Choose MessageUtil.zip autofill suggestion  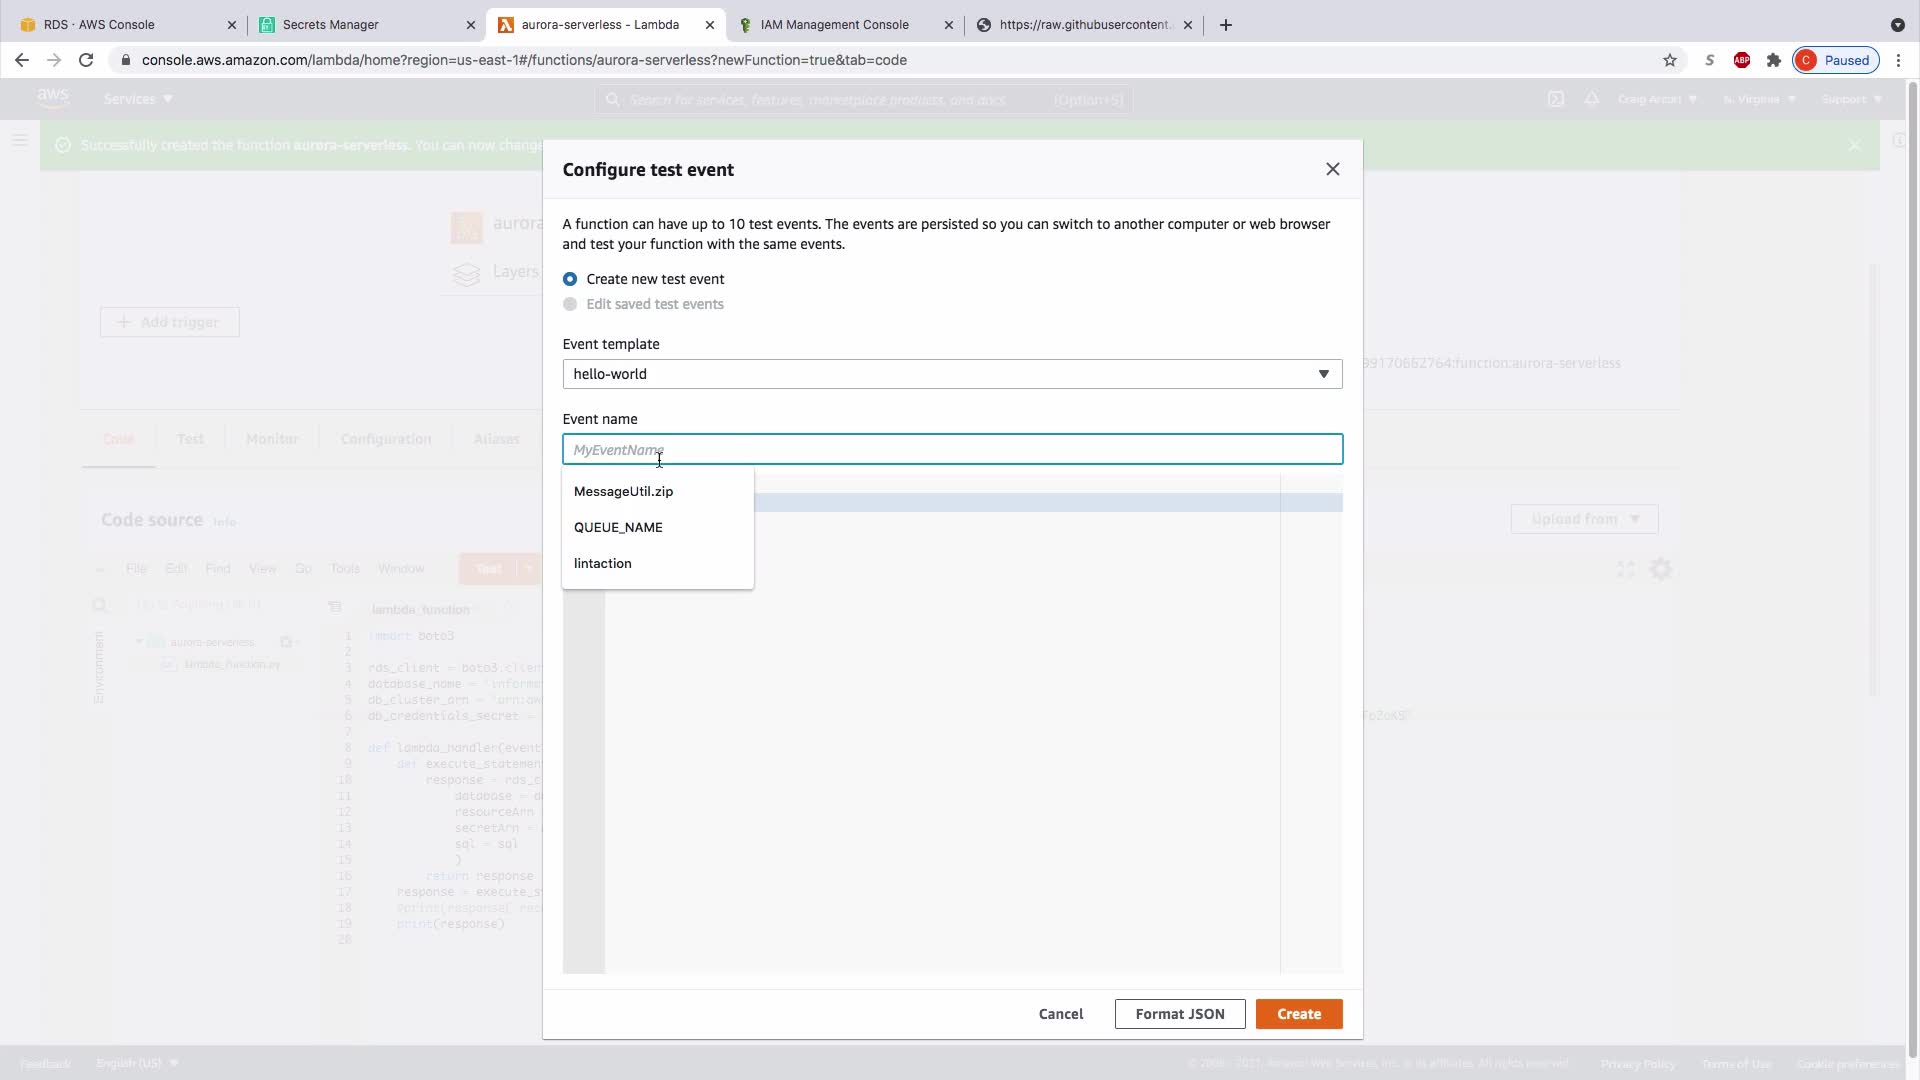click(623, 491)
